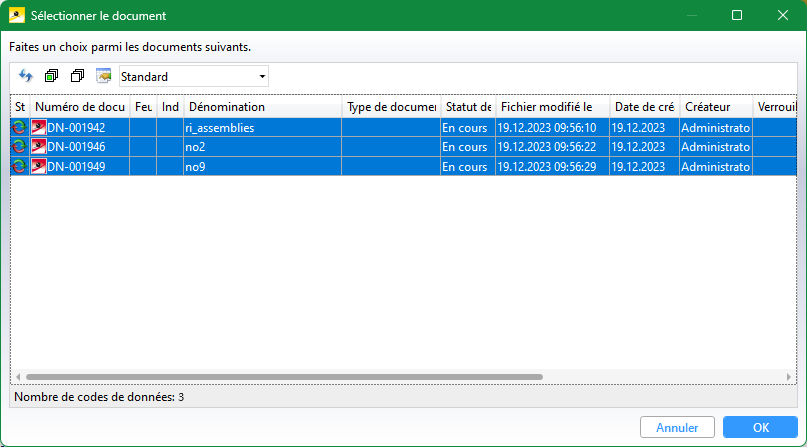Click the refresh arrows toolbar icon
Viewport: 807px width, 447px height.
[x=26, y=76]
